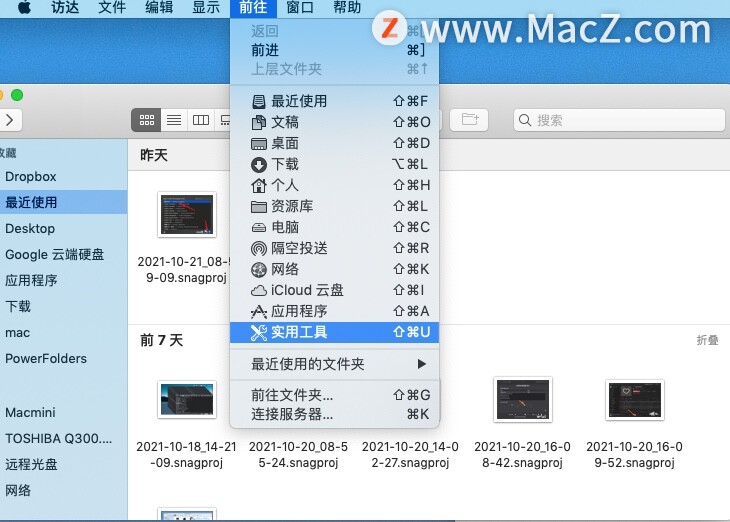Open the Apple menu
This screenshot has height=522, width=730.
(24, 7)
